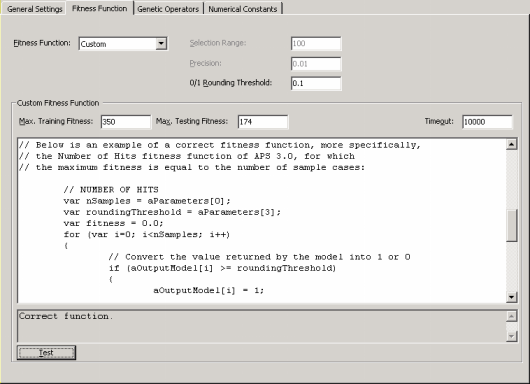Edit the Max. Testing Fitness field

(263, 122)
